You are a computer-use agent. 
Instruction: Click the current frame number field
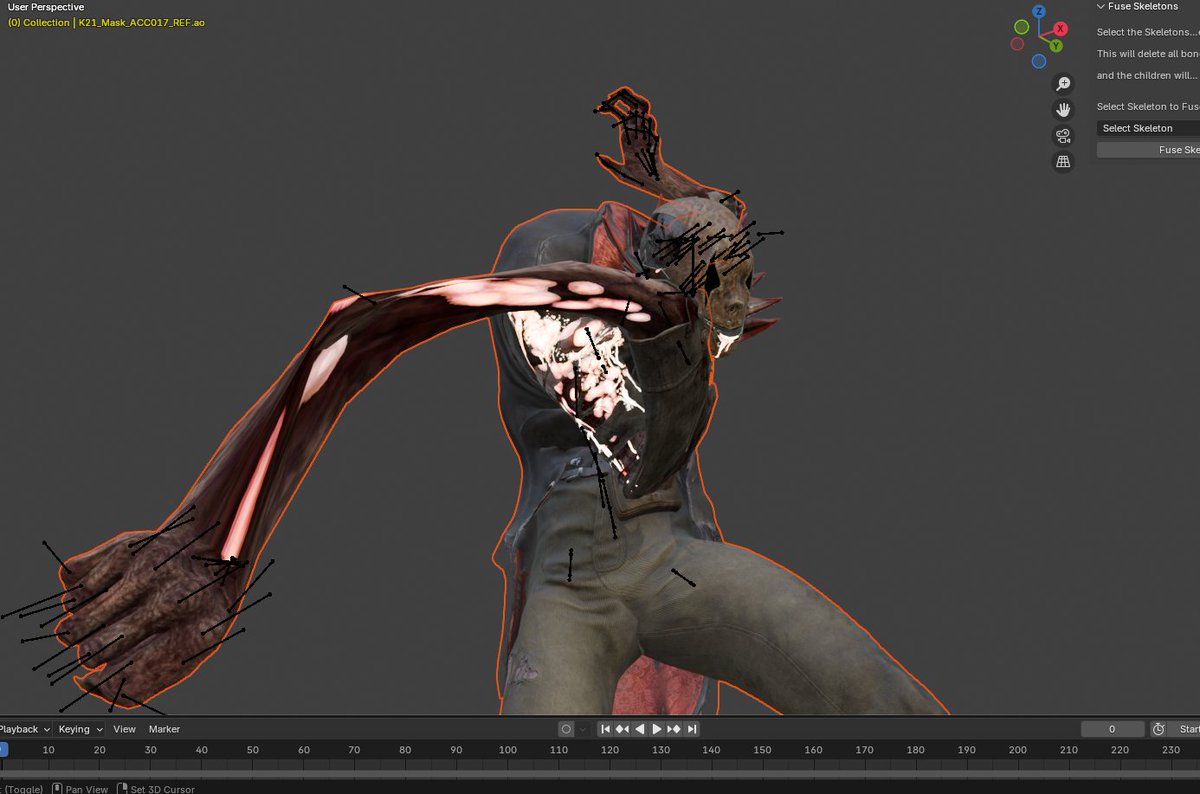tap(1112, 730)
